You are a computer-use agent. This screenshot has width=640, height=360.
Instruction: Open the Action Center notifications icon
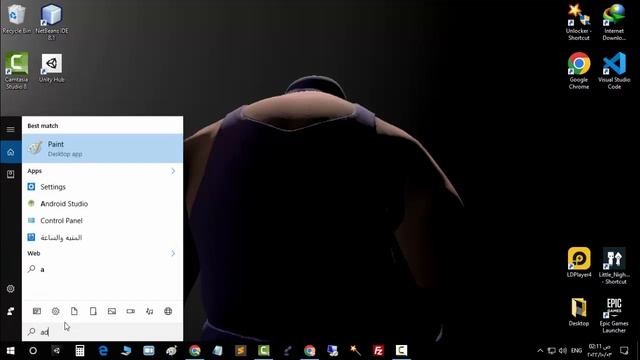pos(624,351)
